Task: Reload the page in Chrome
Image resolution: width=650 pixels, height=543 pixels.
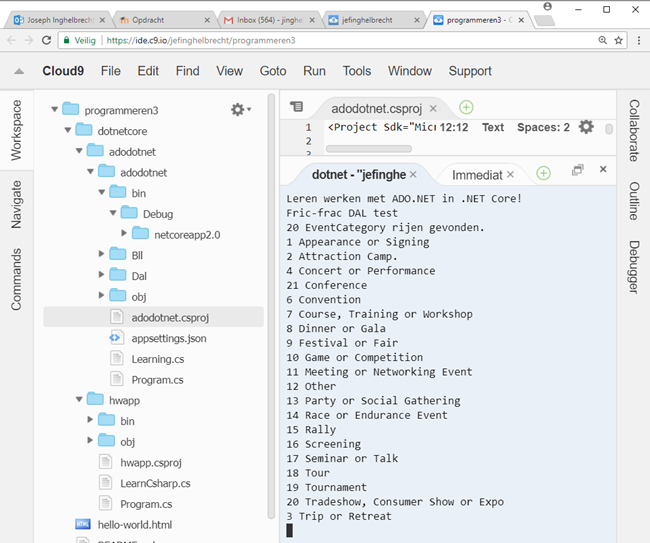Action: tap(46, 40)
